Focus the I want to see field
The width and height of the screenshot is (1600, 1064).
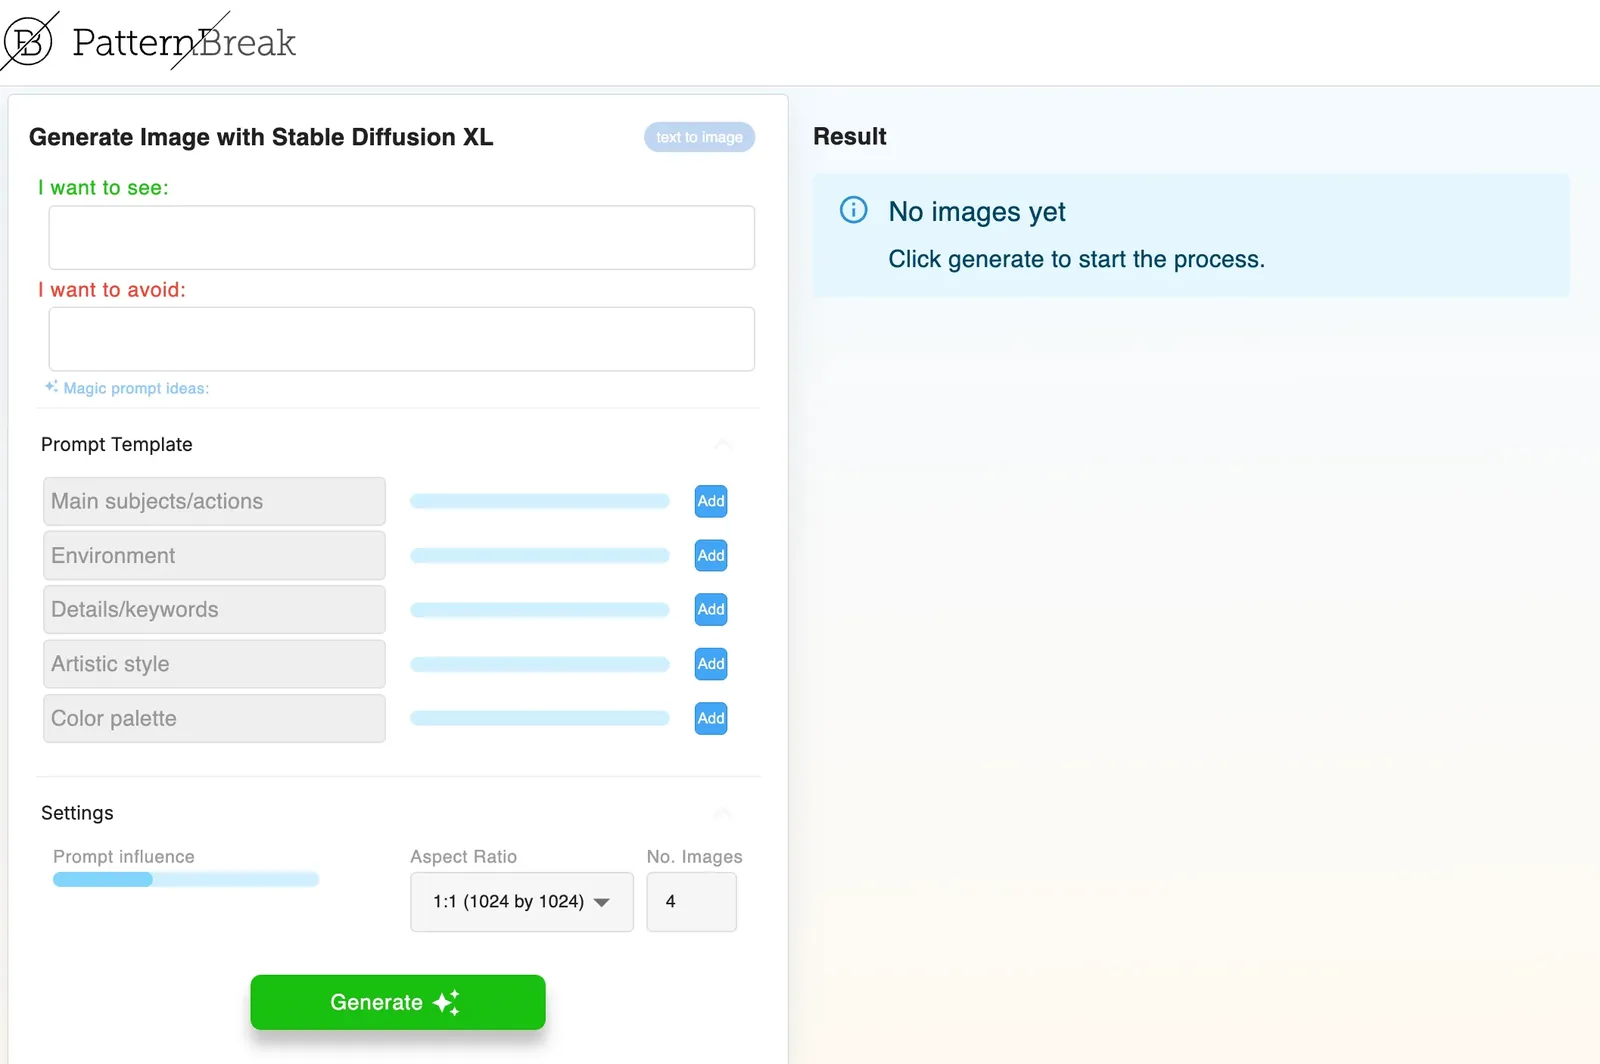[402, 238]
